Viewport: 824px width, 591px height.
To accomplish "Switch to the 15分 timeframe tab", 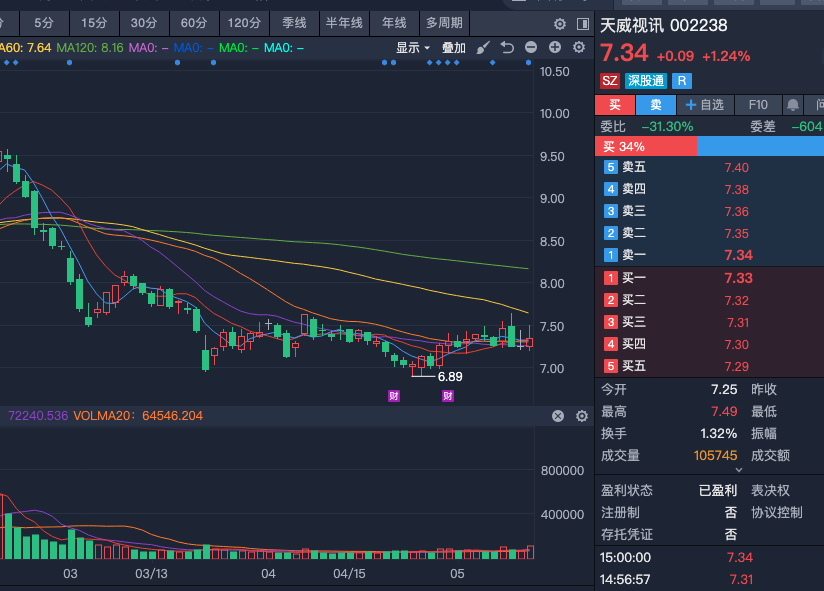I will pyautogui.click(x=94, y=23).
